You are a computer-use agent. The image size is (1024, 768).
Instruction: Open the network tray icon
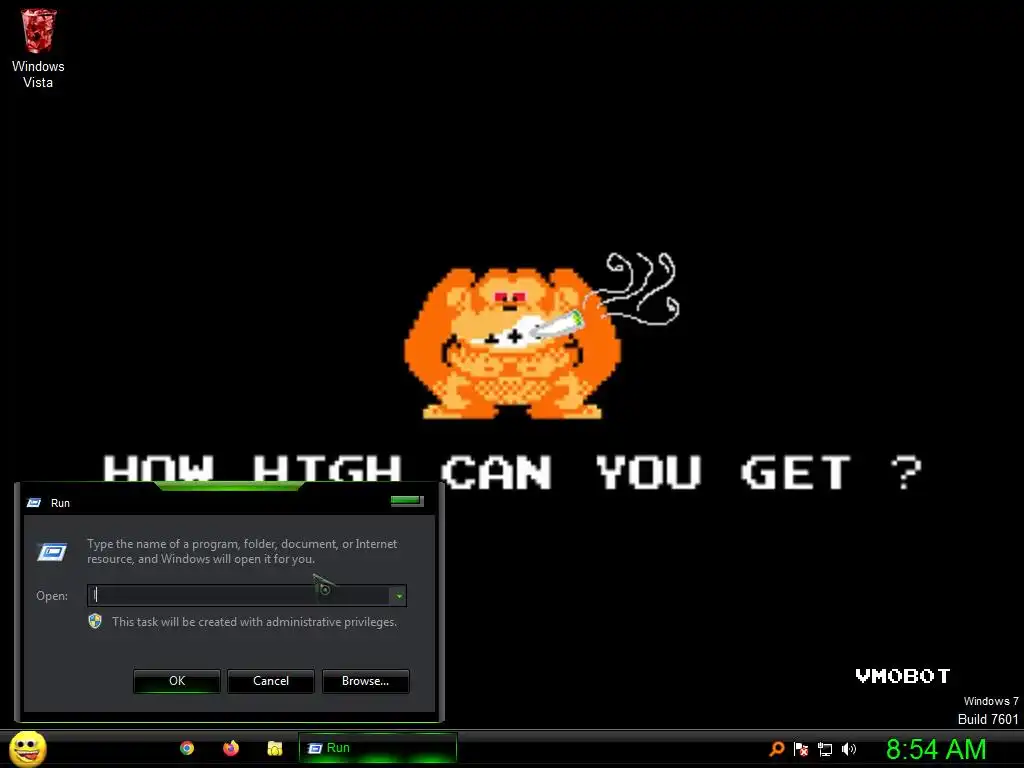point(825,749)
